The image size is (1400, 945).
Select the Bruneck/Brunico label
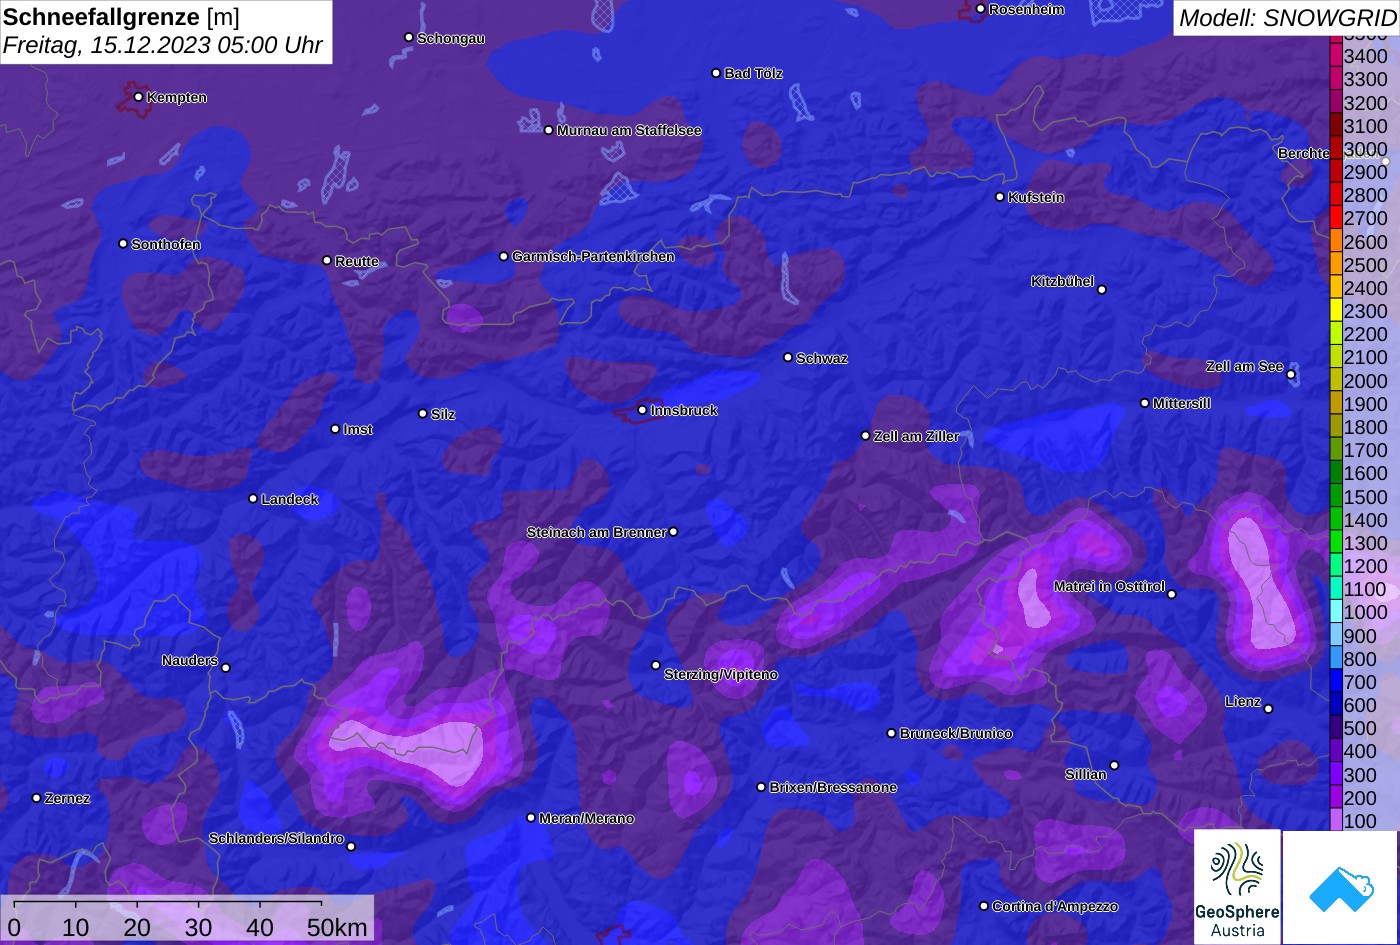(956, 733)
